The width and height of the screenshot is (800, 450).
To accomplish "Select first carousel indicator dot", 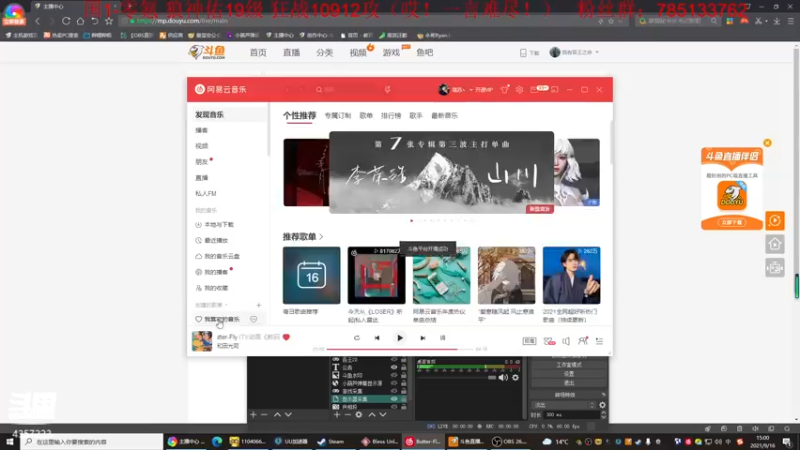I will (412, 220).
